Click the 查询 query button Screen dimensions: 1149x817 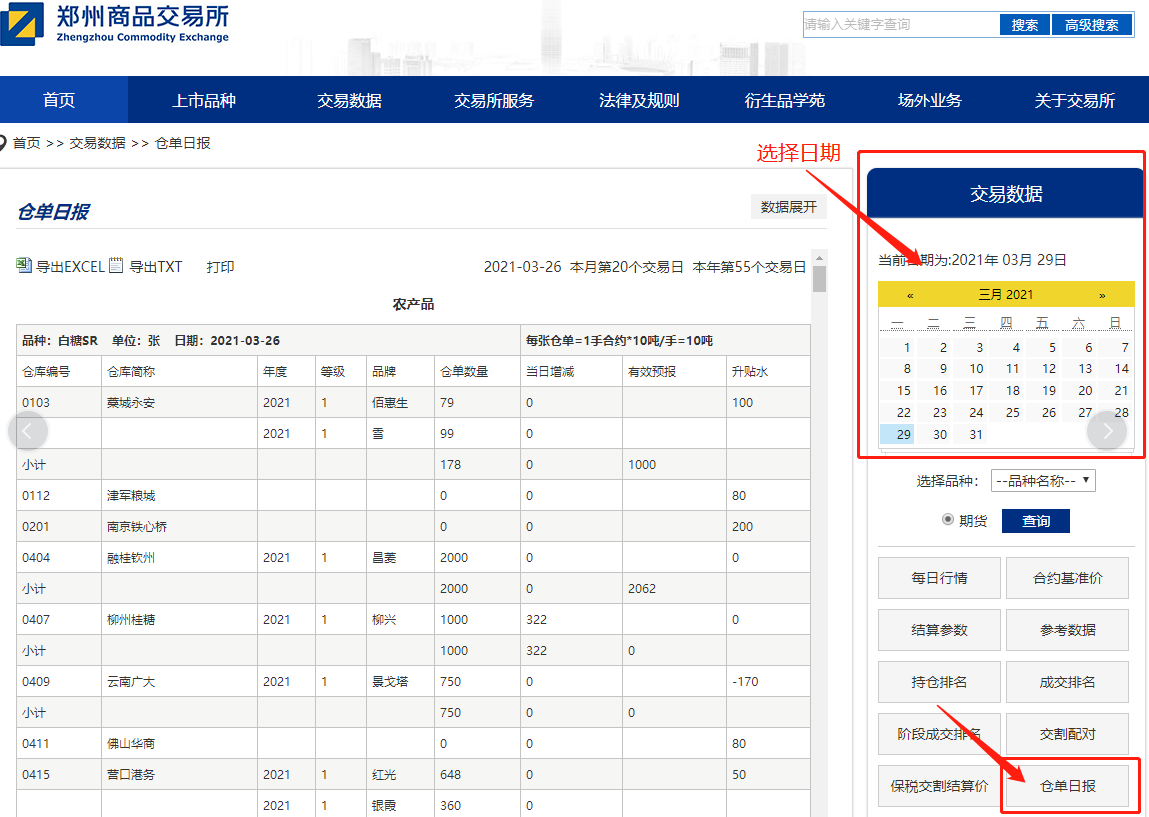coord(1035,521)
